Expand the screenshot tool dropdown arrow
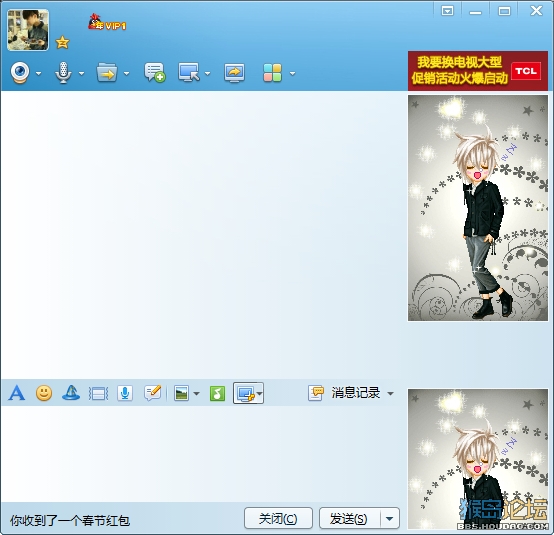Screen dimensions: 554x535 [x=259, y=393]
